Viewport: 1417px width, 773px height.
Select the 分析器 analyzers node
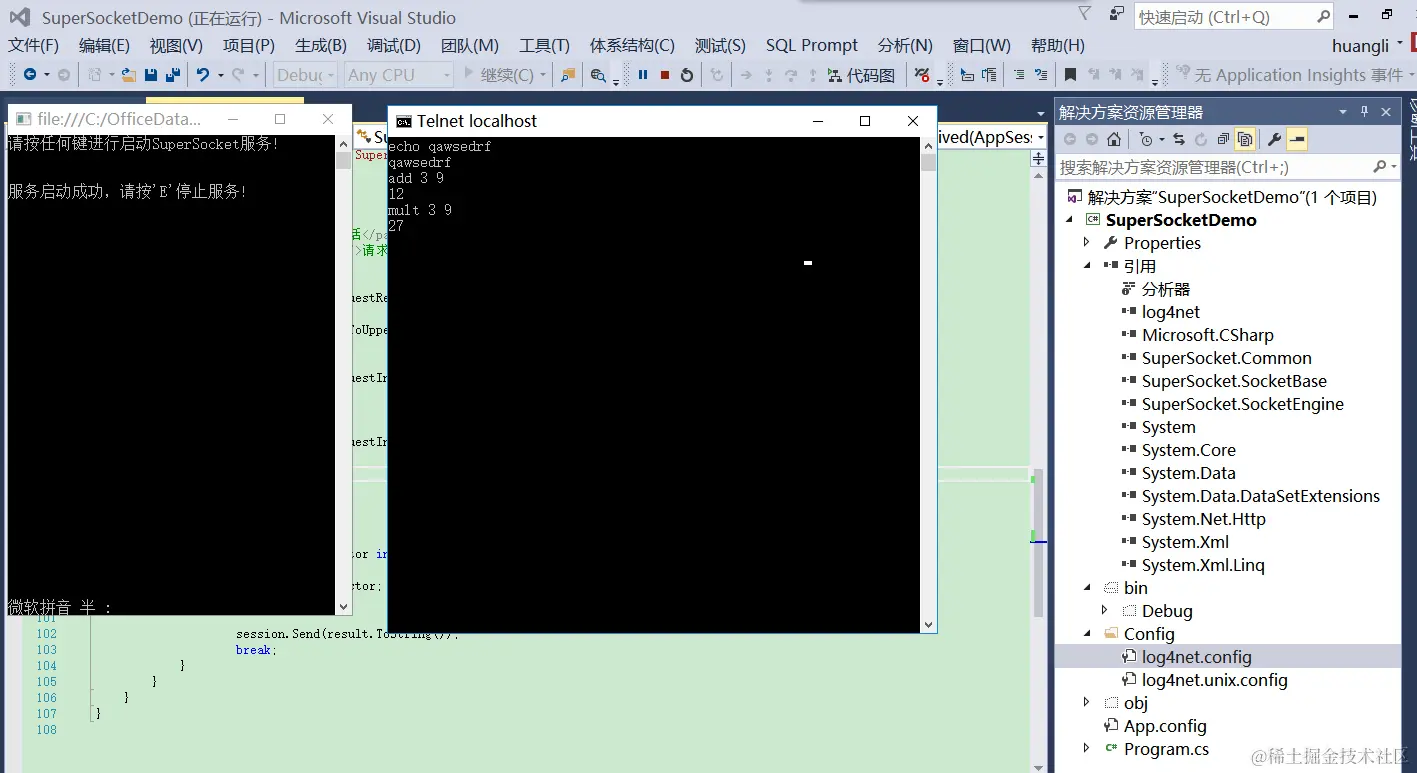(x=1166, y=289)
